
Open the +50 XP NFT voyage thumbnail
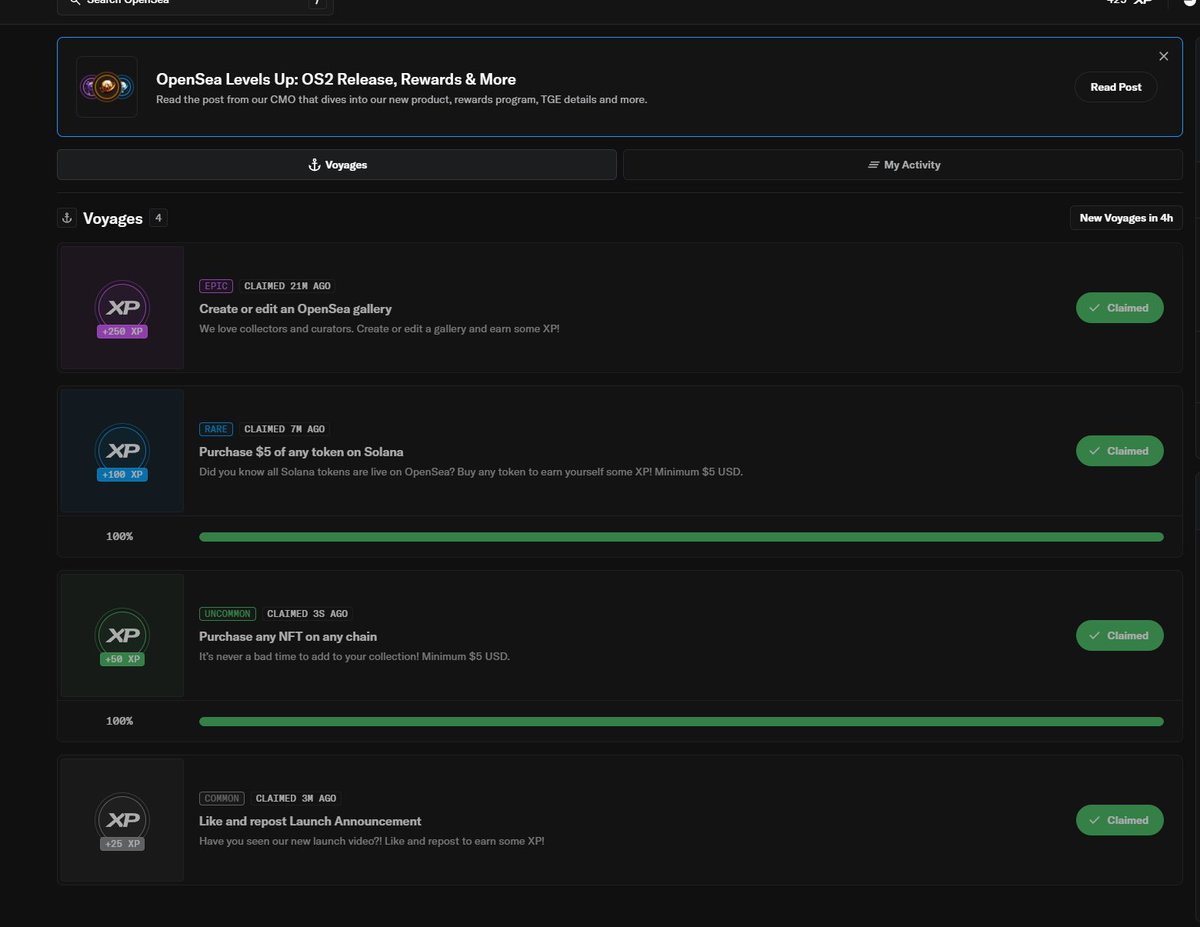point(122,636)
